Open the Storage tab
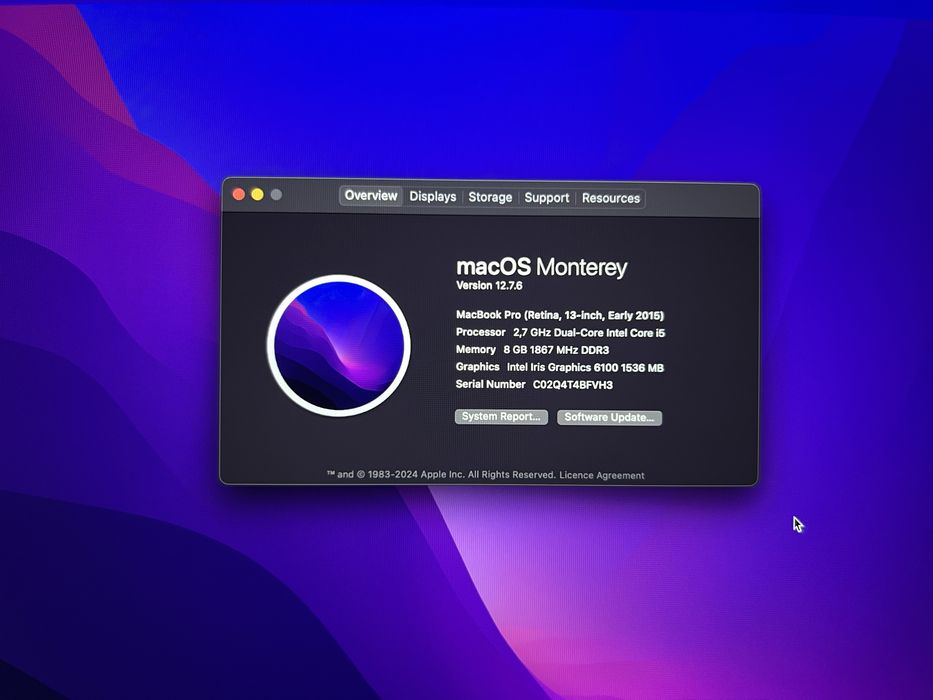Viewport: 933px width, 700px height. [x=490, y=197]
